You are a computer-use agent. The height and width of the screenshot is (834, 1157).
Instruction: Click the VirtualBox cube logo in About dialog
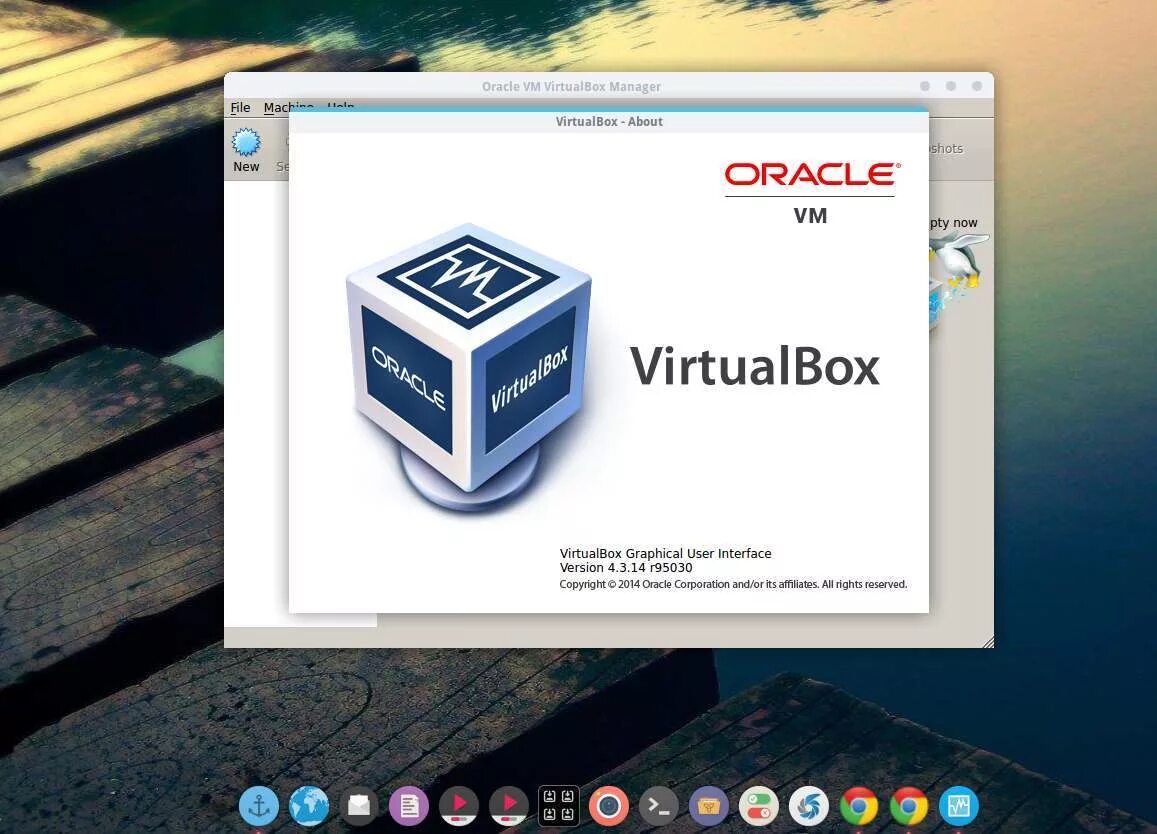coord(469,368)
